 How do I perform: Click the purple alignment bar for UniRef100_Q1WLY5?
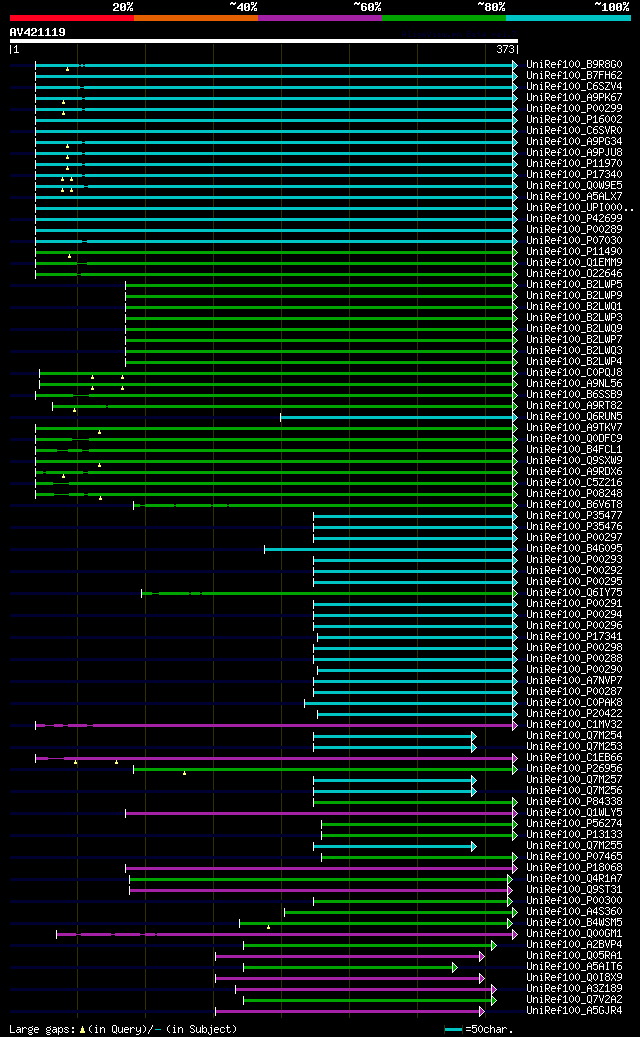coord(321,812)
